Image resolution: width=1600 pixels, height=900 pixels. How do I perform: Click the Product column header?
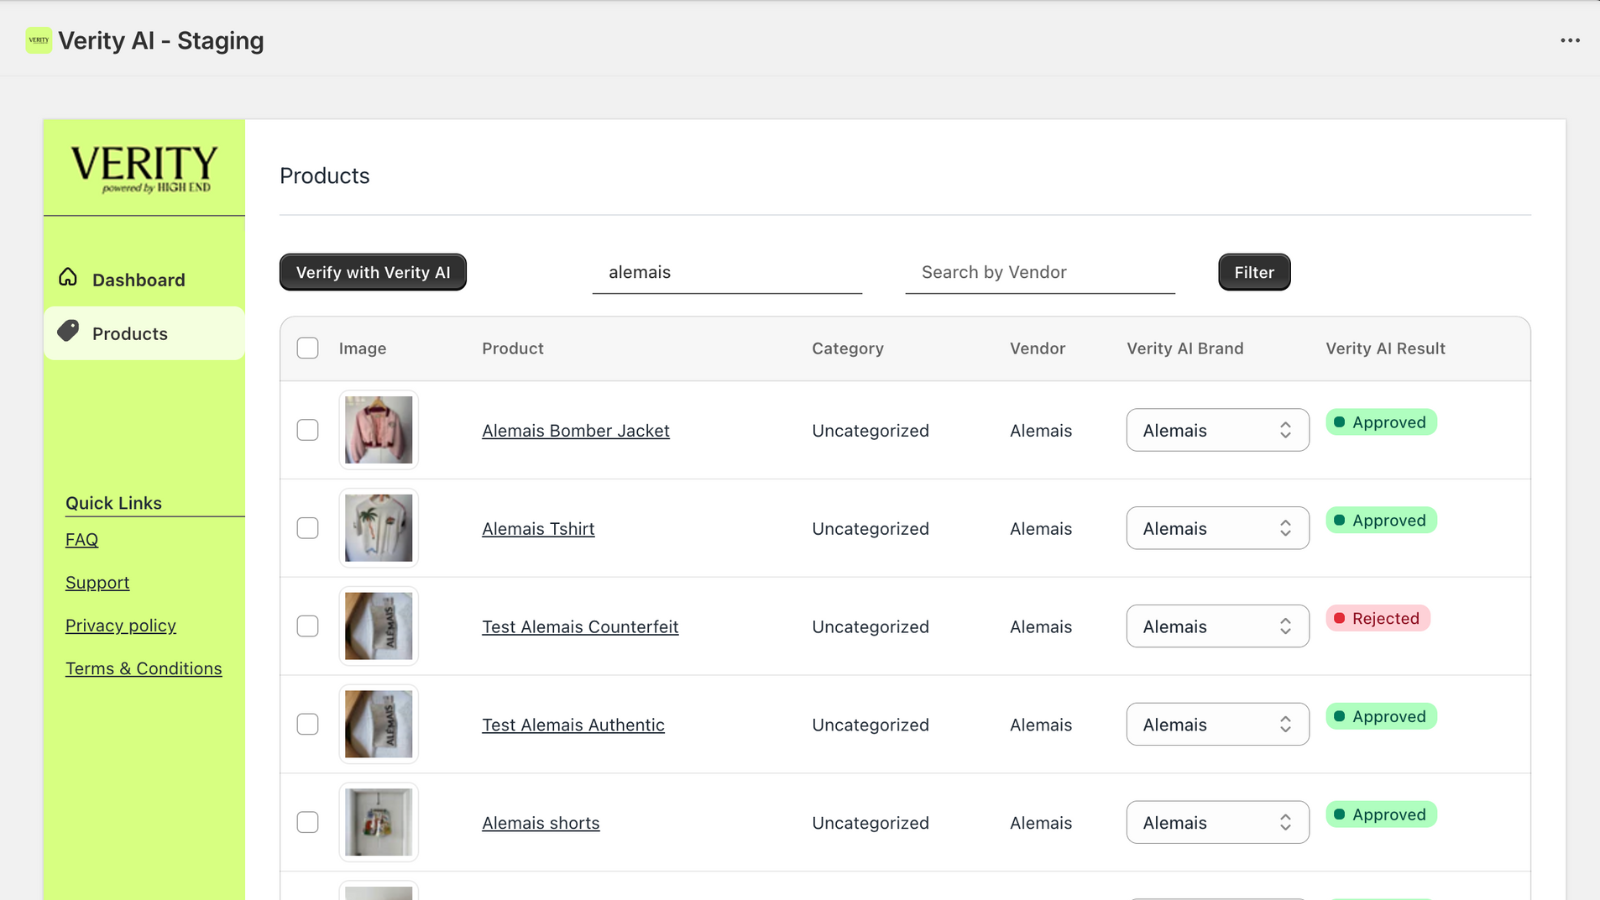(x=513, y=348)
